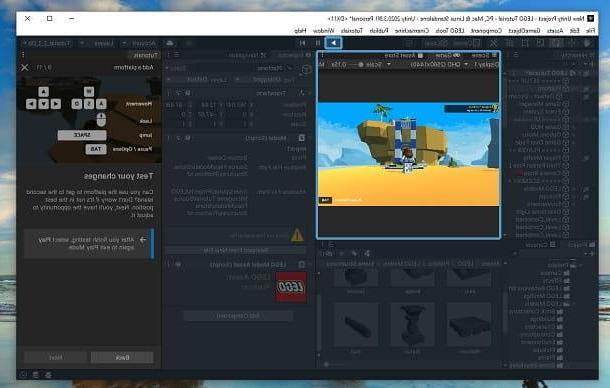
Task: Open the Assets menu
Action: [x=555, y=30]
